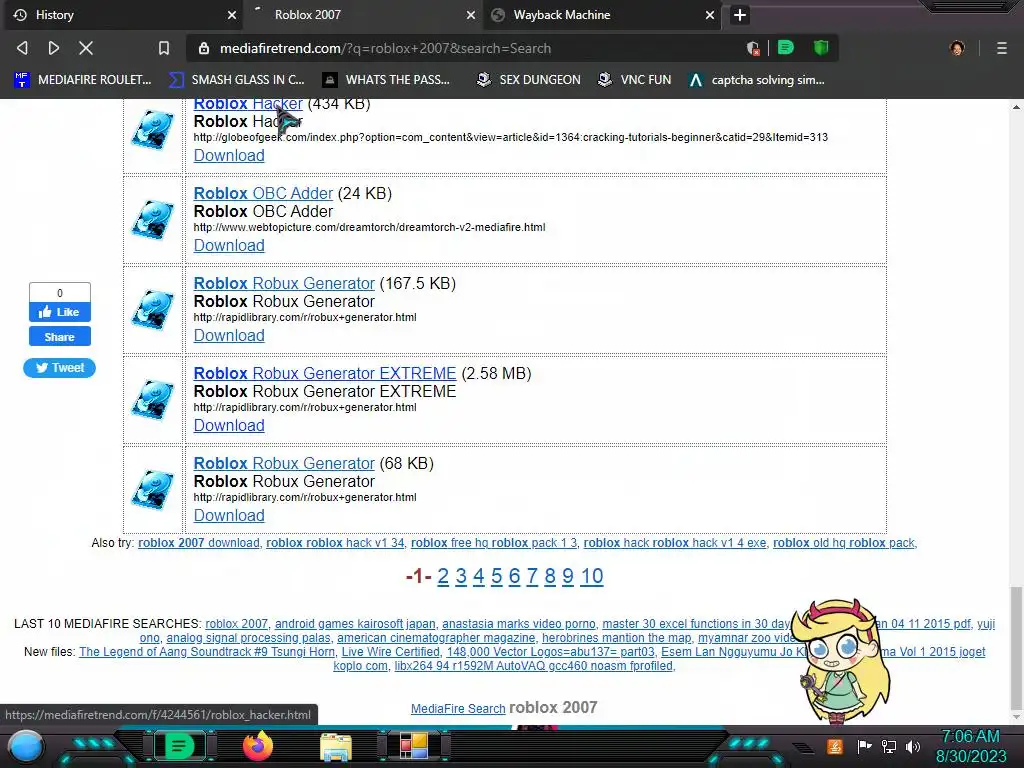Open Firefox from the taskbar
The width and height of the screenshot is (1024, 768).
[257, 746]
